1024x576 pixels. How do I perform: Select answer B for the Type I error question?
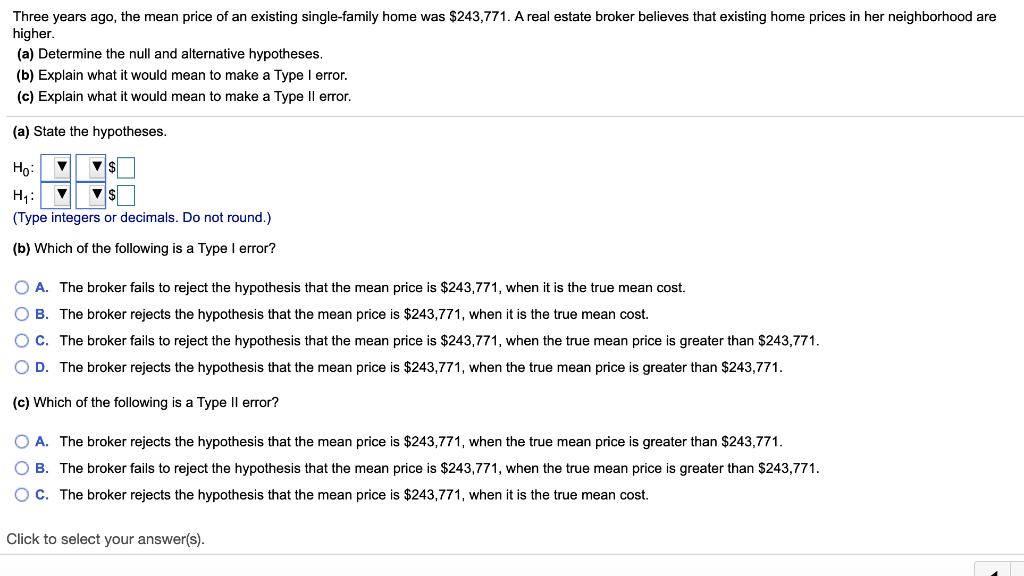point(22,314)
